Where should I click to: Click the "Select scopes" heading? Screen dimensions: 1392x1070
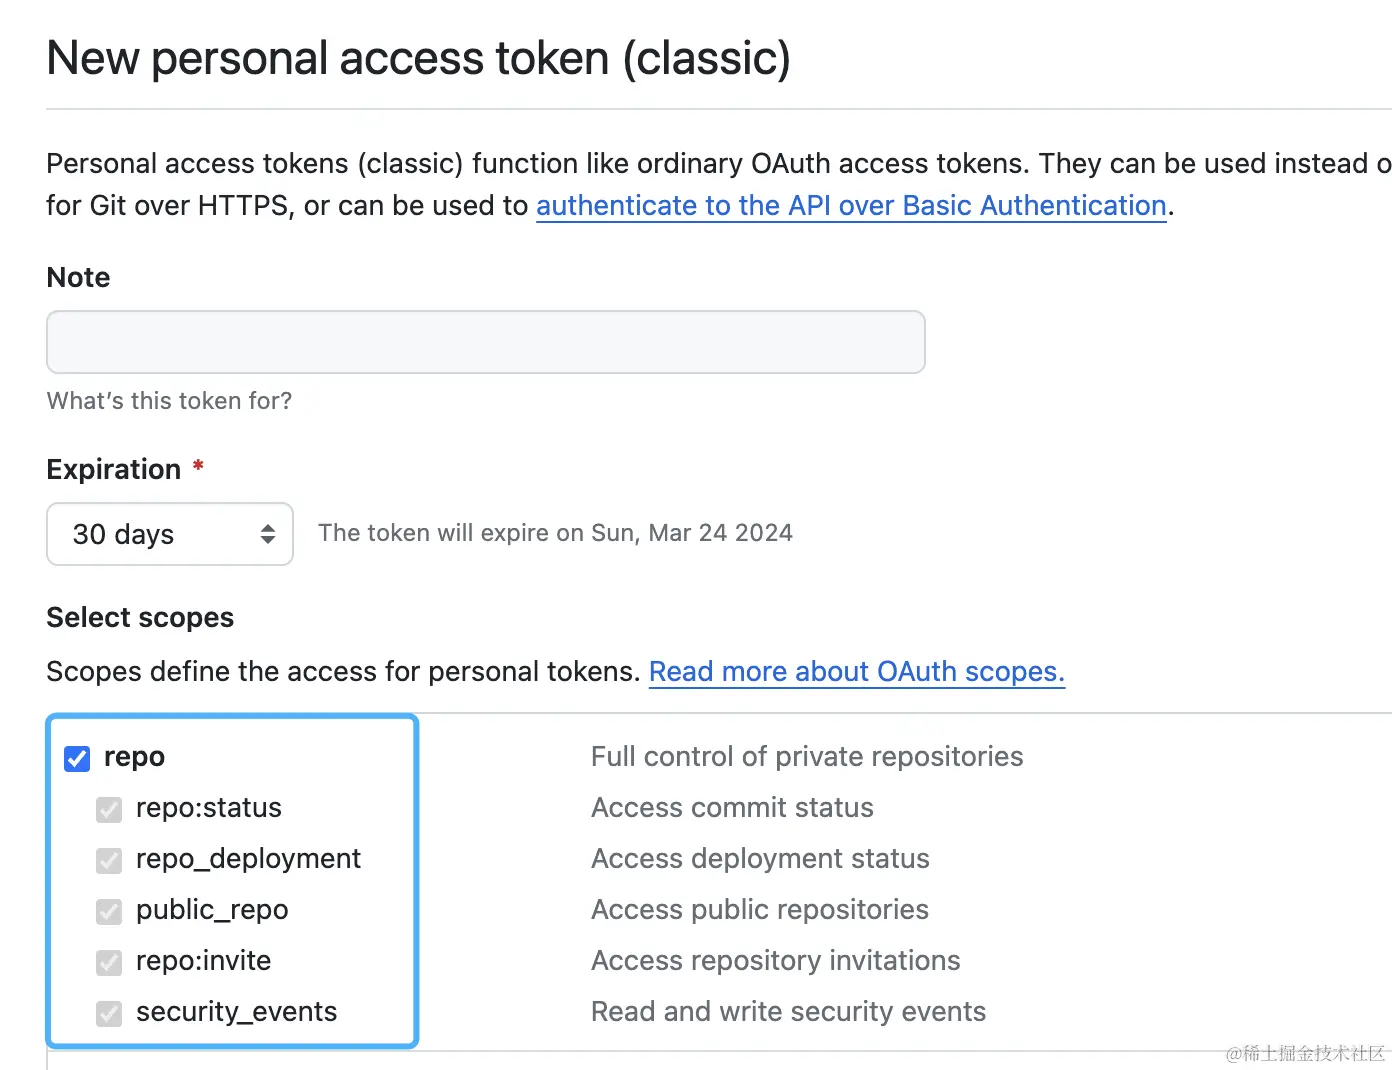[140, 617]
